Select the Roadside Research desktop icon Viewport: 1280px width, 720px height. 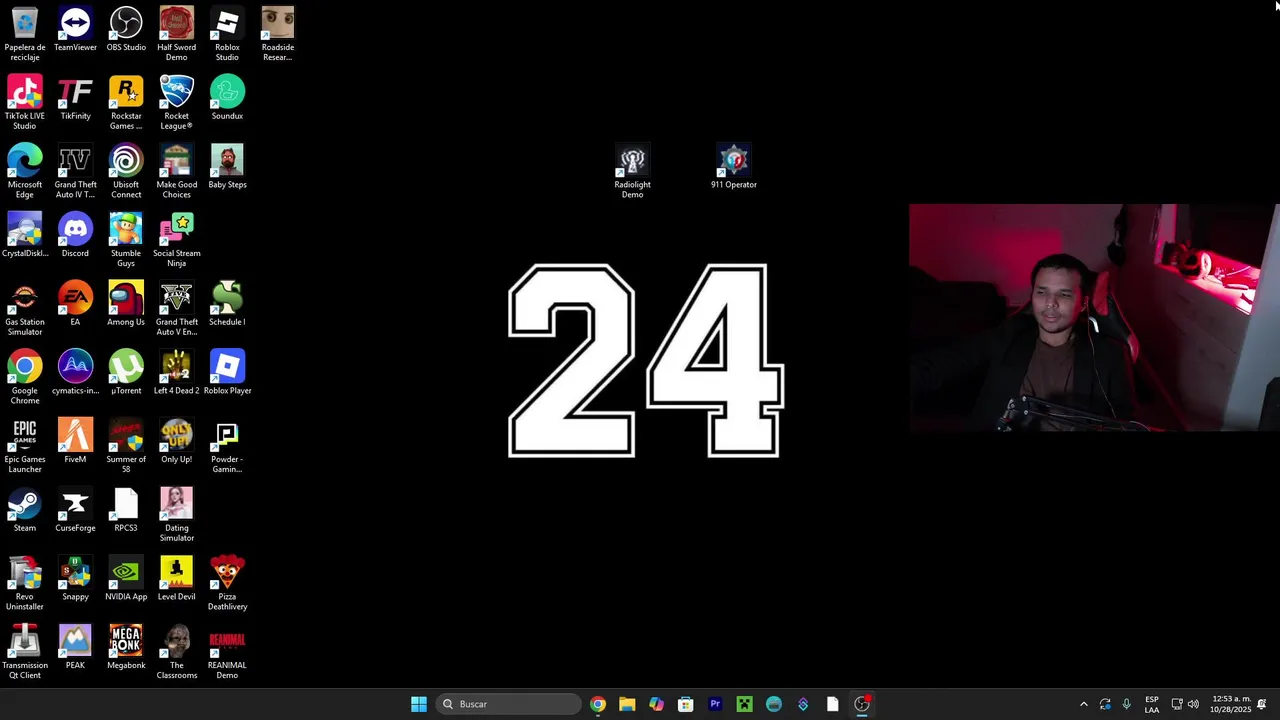[277, 34]
